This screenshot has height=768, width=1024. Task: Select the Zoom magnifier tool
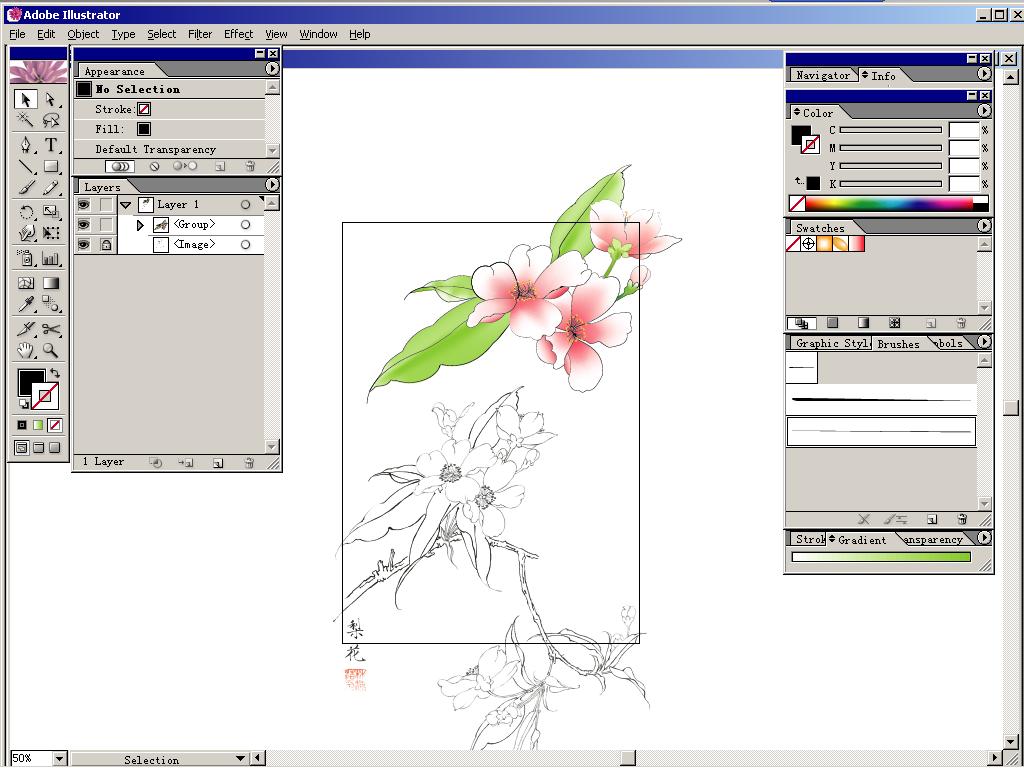pos(51,350)
